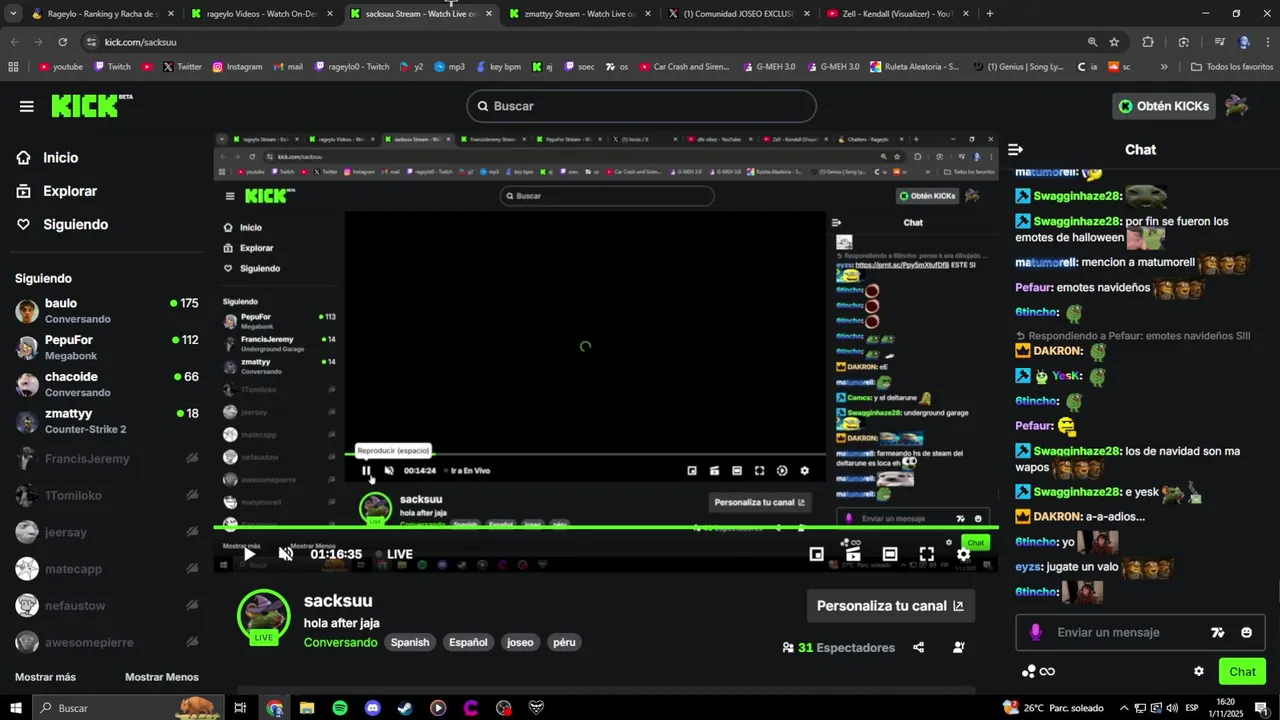
Task: Select the Español tag
Action: click(x=468, y=642)
